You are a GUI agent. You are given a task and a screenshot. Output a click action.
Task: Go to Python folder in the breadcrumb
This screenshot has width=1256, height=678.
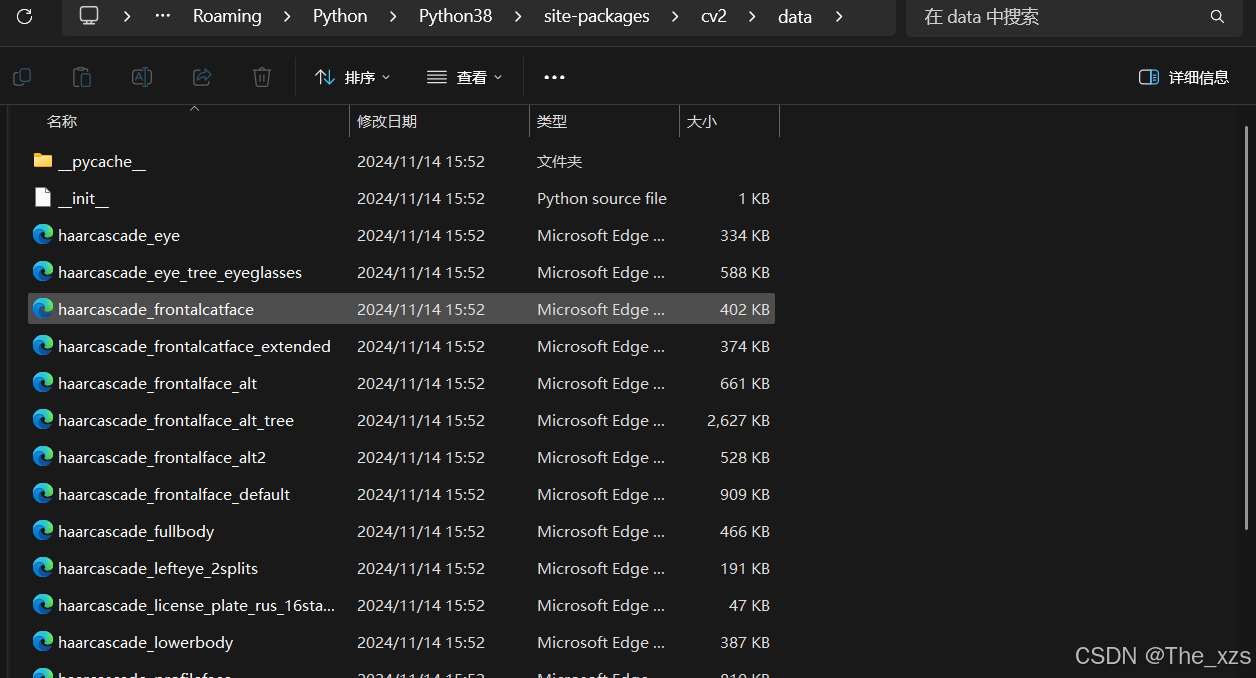(x=340, y=16)
